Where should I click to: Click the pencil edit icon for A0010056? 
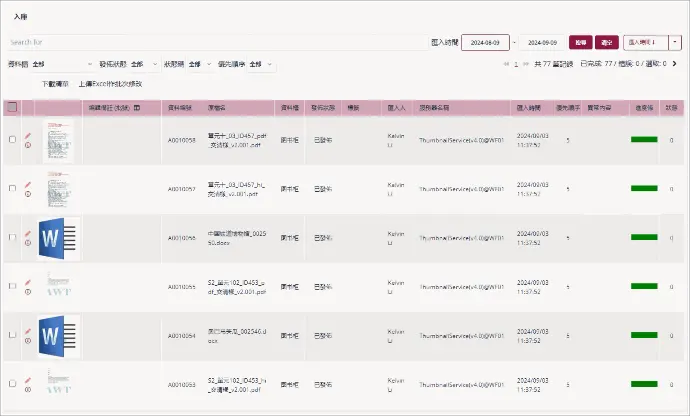(28, 232)
